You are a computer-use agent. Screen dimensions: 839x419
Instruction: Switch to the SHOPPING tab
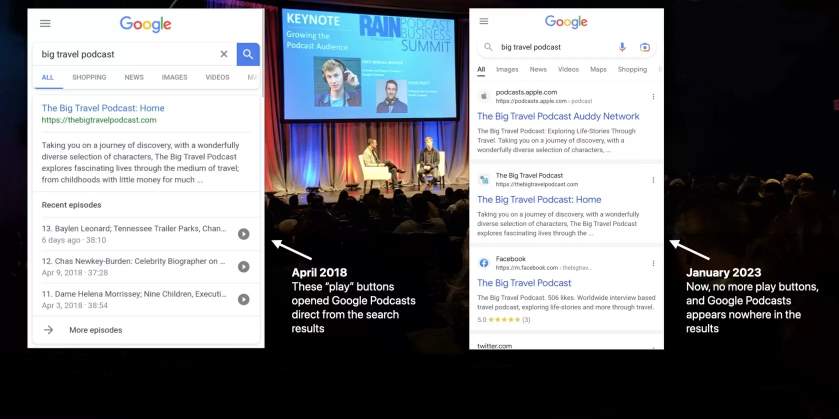[x=89, y=78]
